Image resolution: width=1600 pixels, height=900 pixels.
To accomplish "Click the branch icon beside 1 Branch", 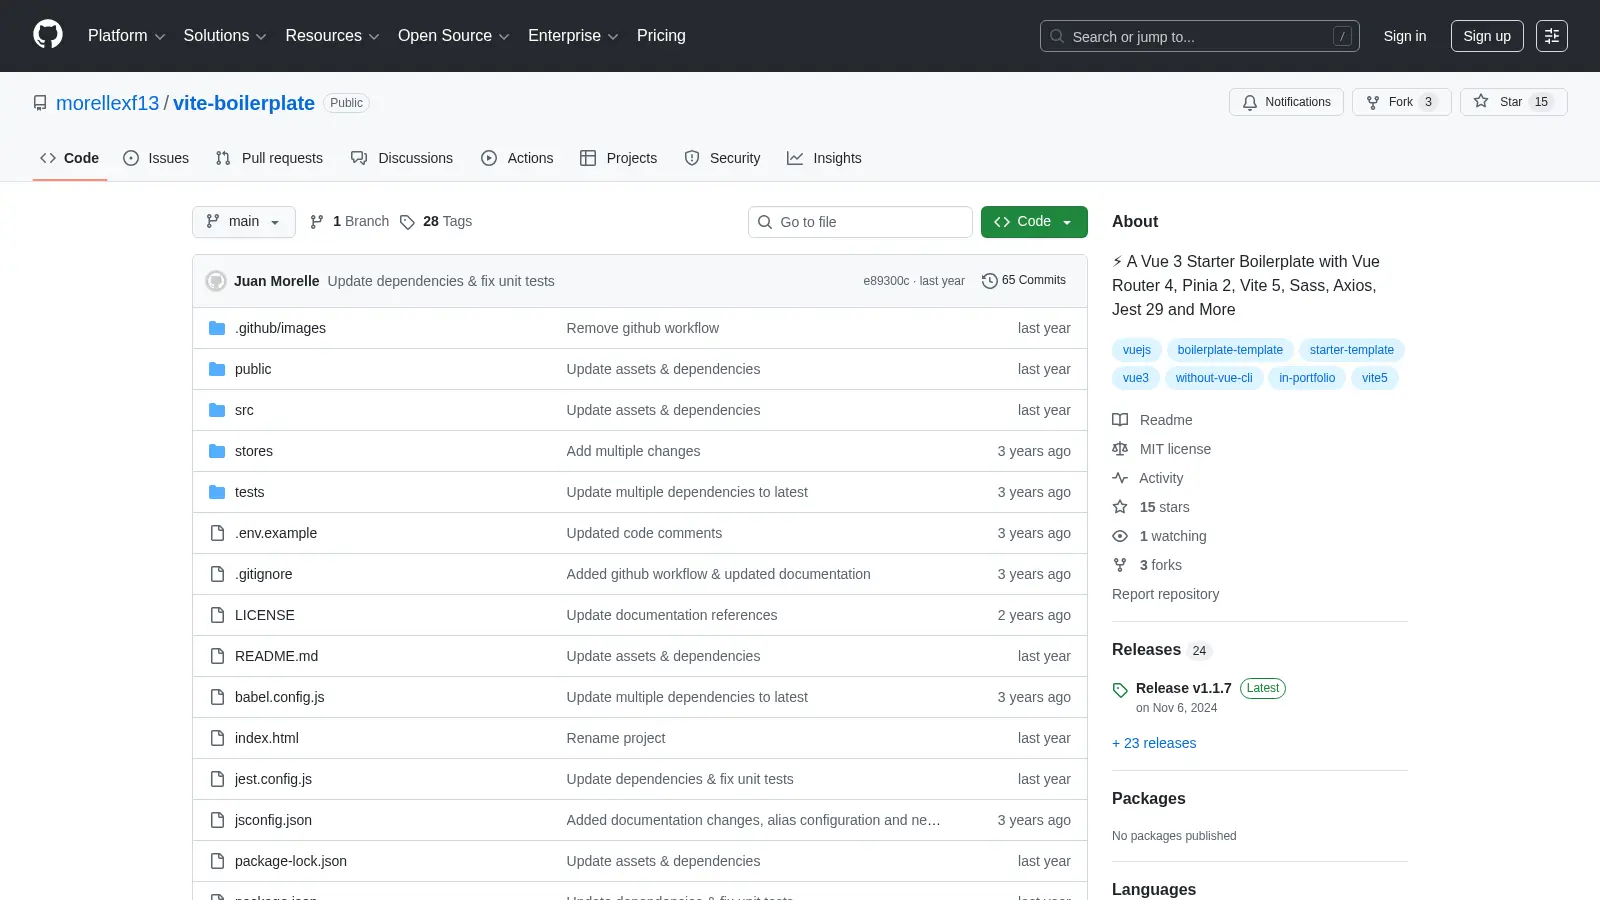I will click(317, 222).
